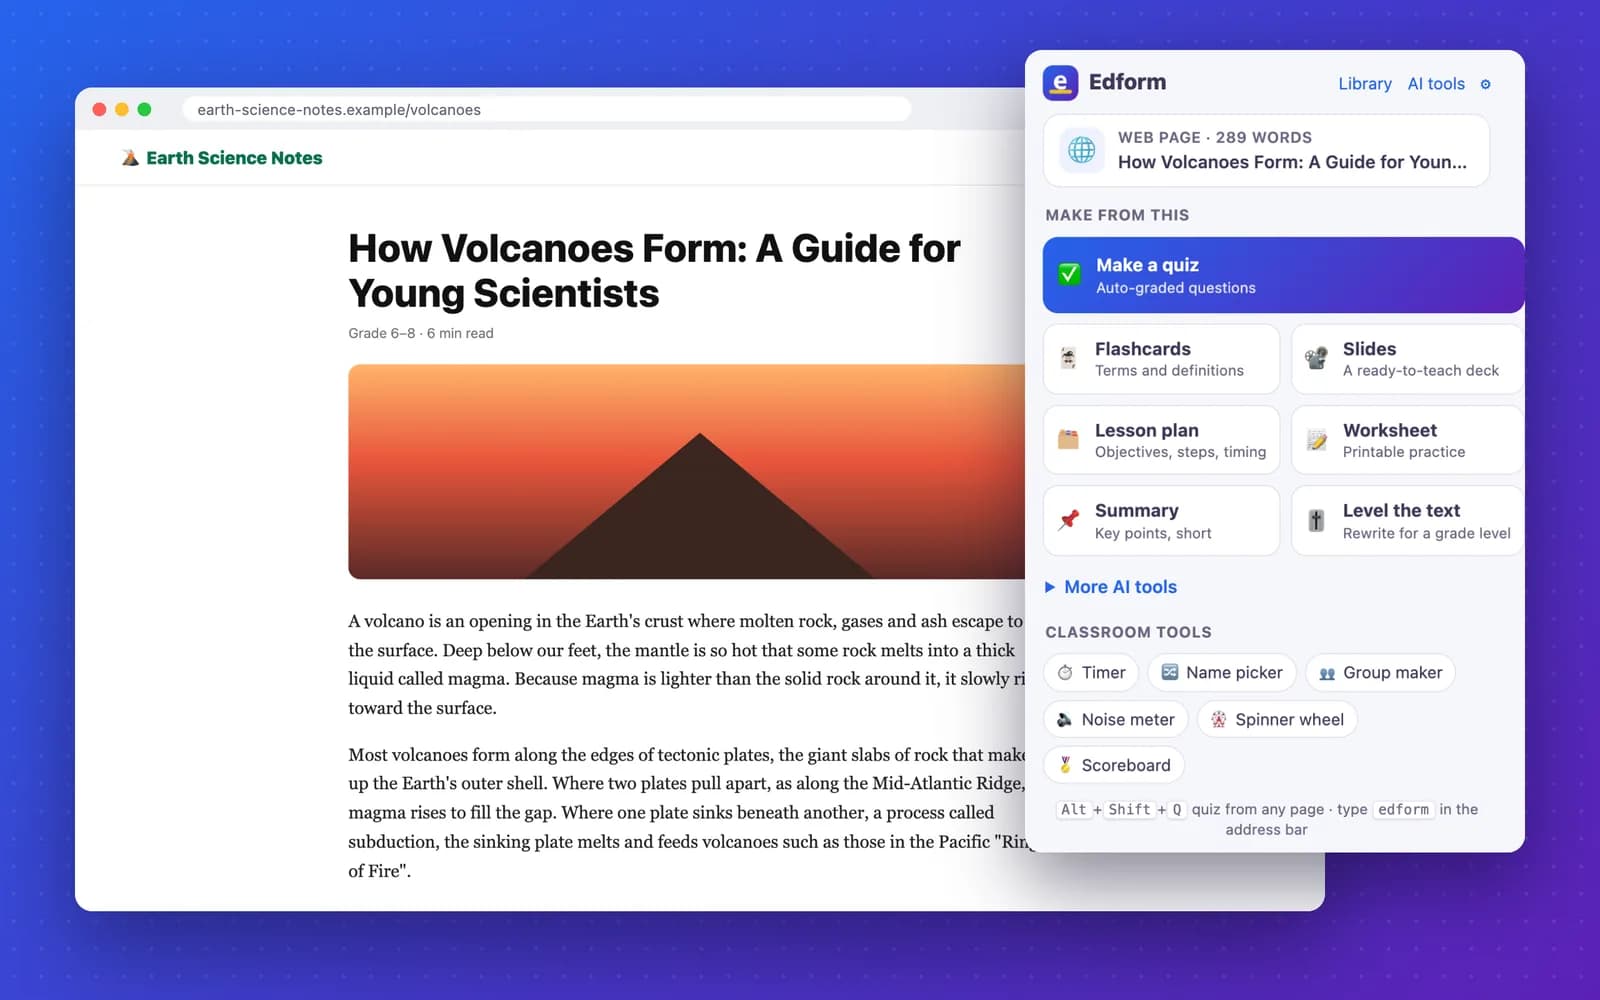Click the Scoreboard label text
The image size is (1600, 1000).
(x=1126, y=765)
